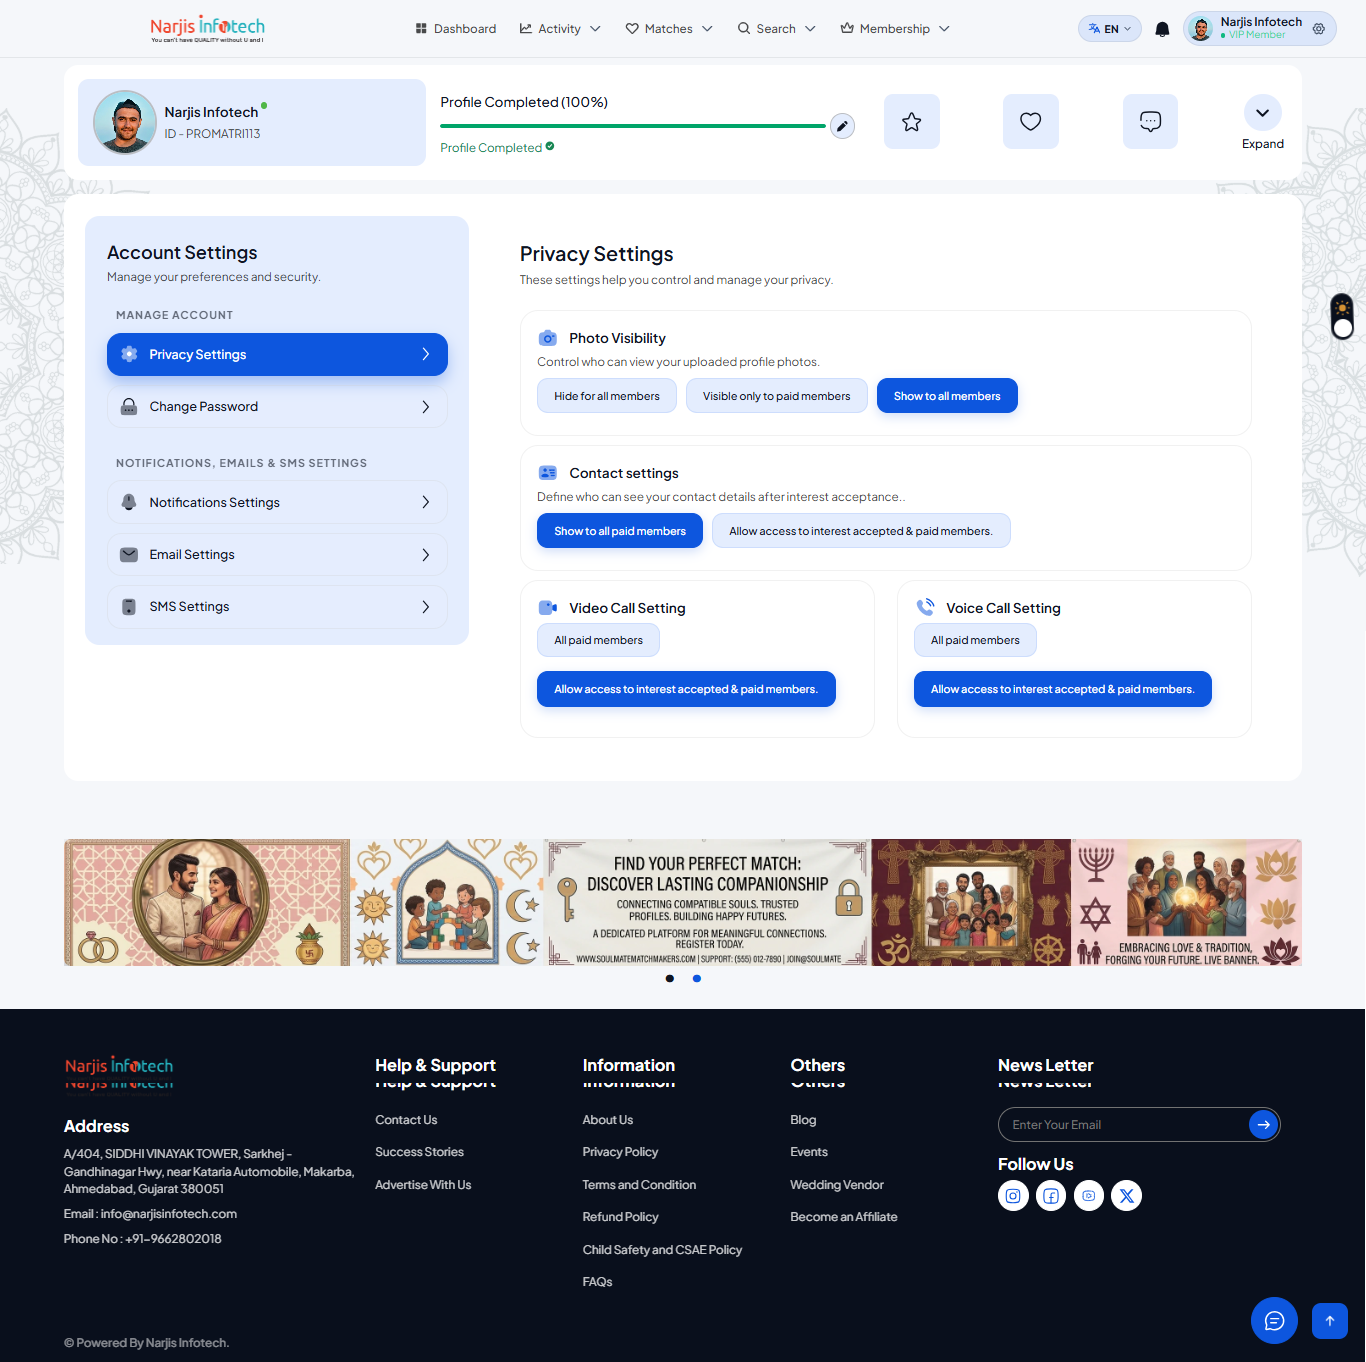Select All paid members for Voice Call
This screenshot has height=1362, width=1366.
click(975, 640)
